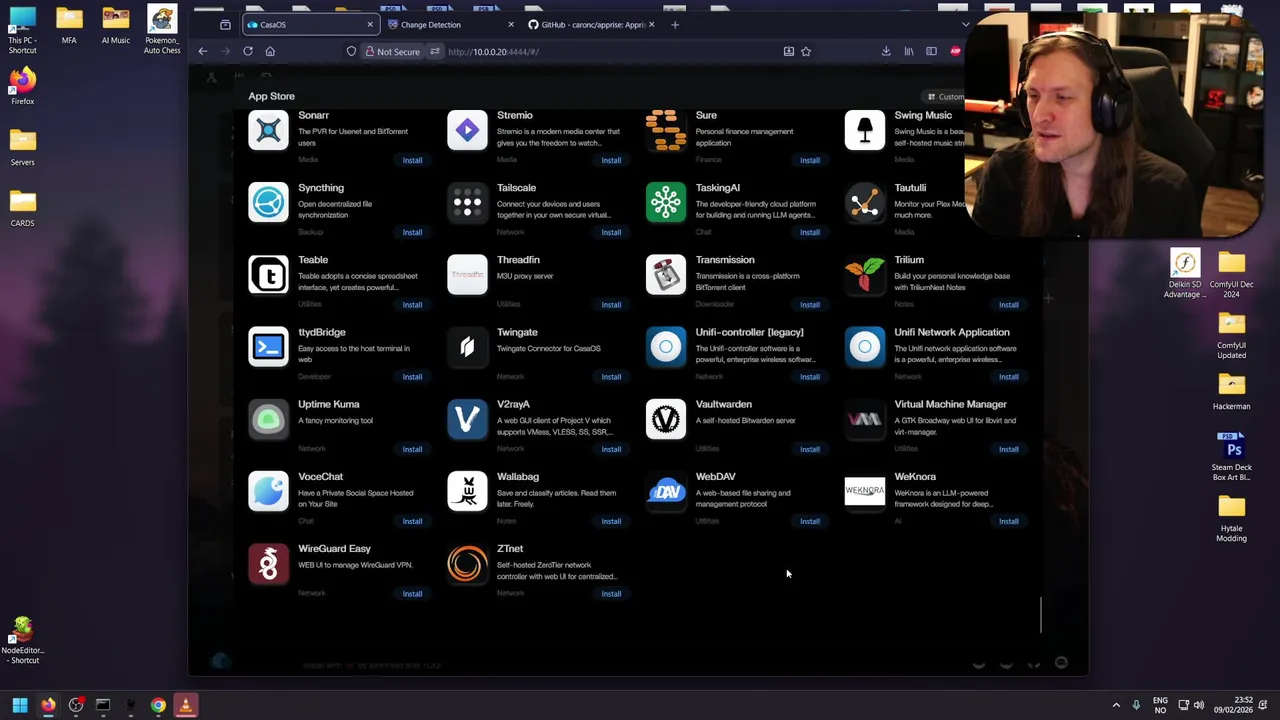Install the WireGuard Easy app

412,594
